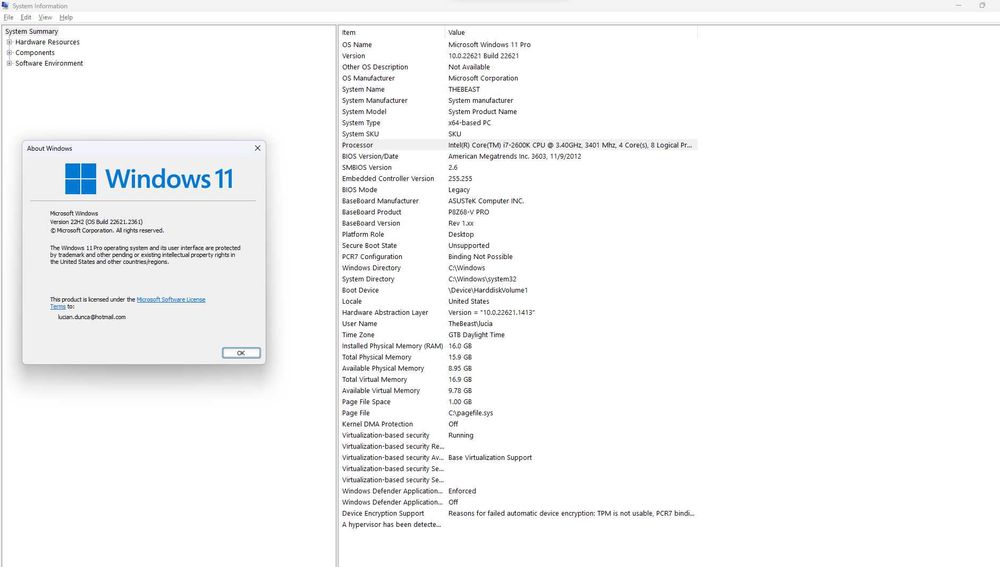Click the 'Base Virtualization Support' value

coord(490,458)
